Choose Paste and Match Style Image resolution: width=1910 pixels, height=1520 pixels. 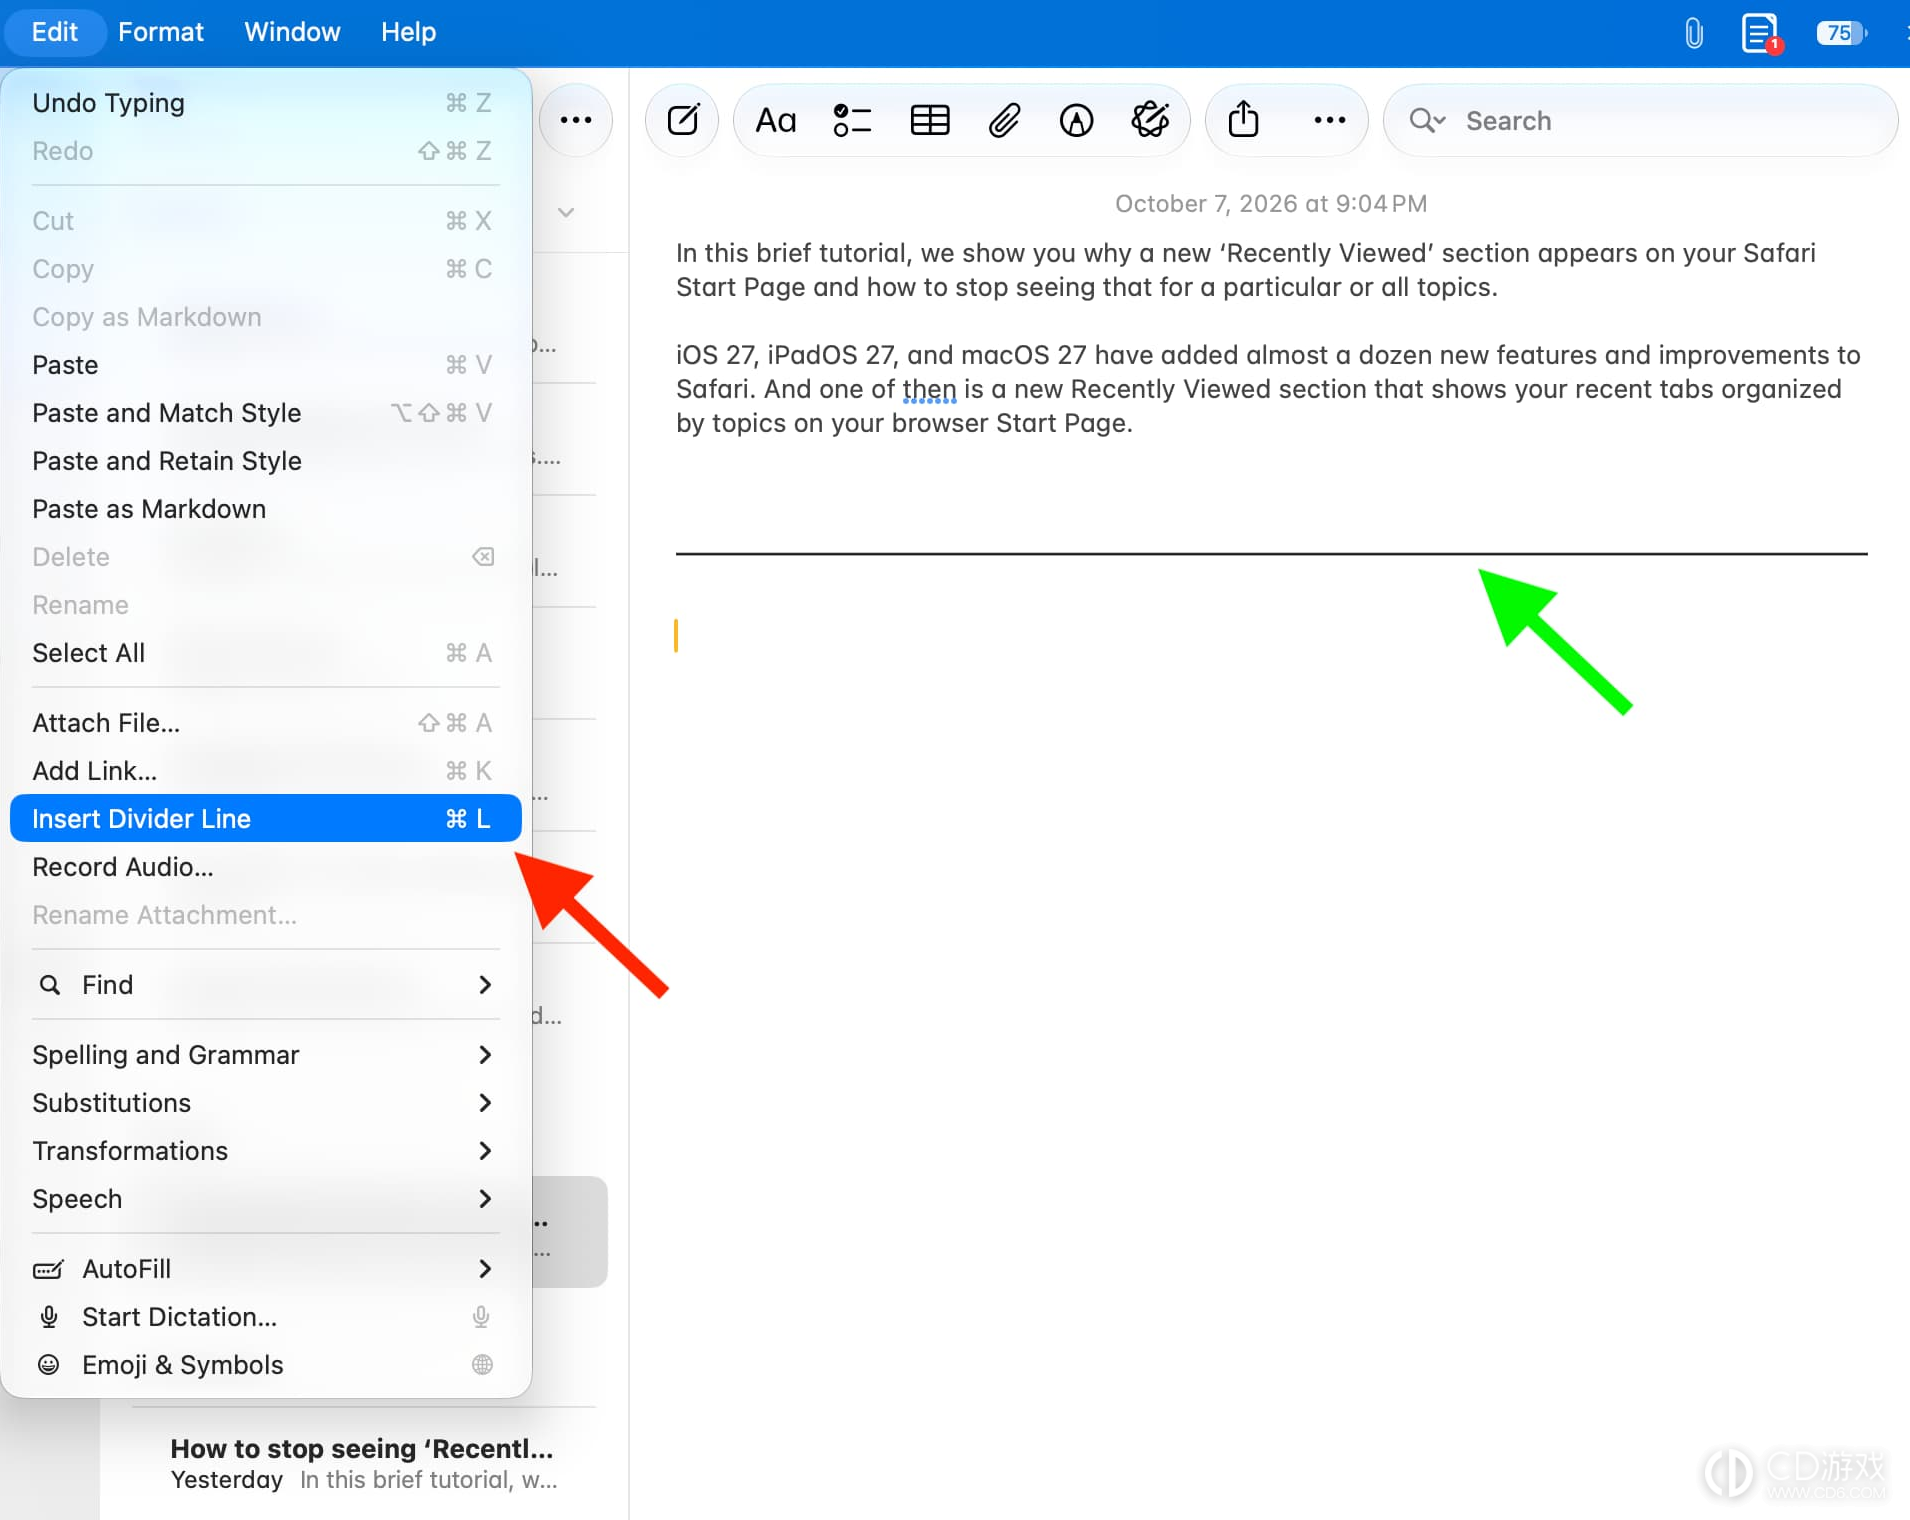265,413
